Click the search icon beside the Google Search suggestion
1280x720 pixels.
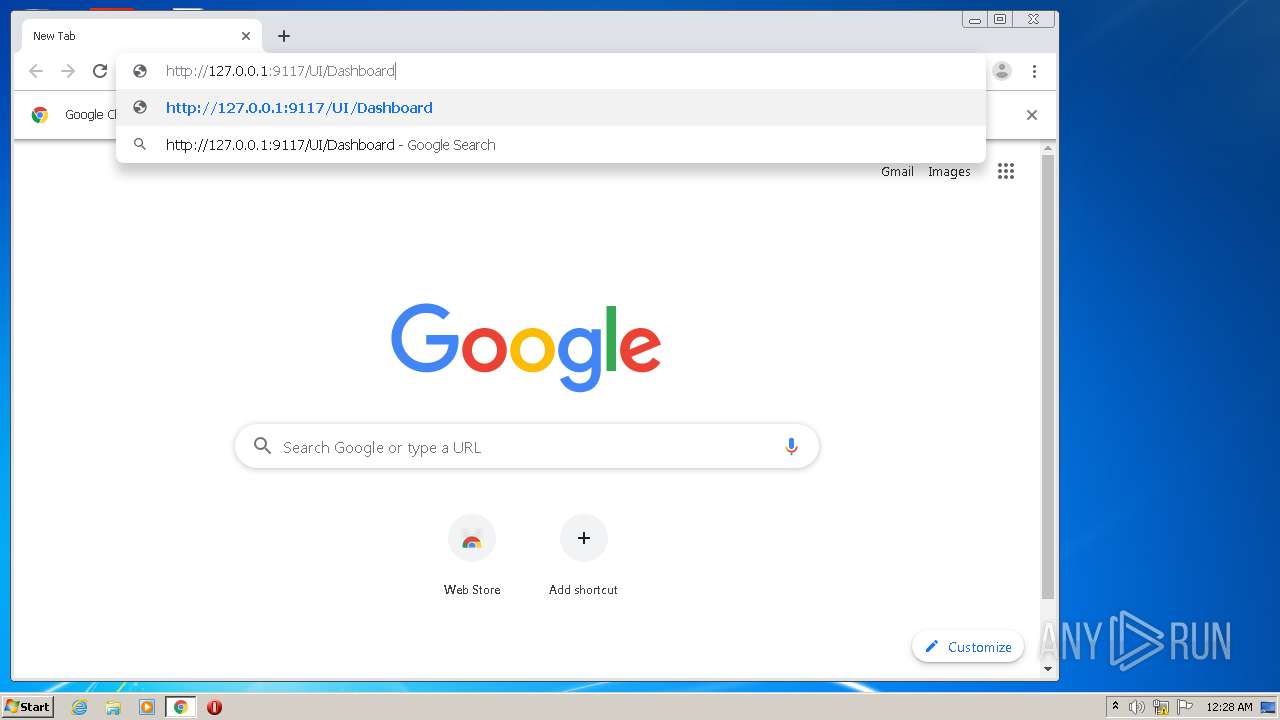(x=141, y=145)
